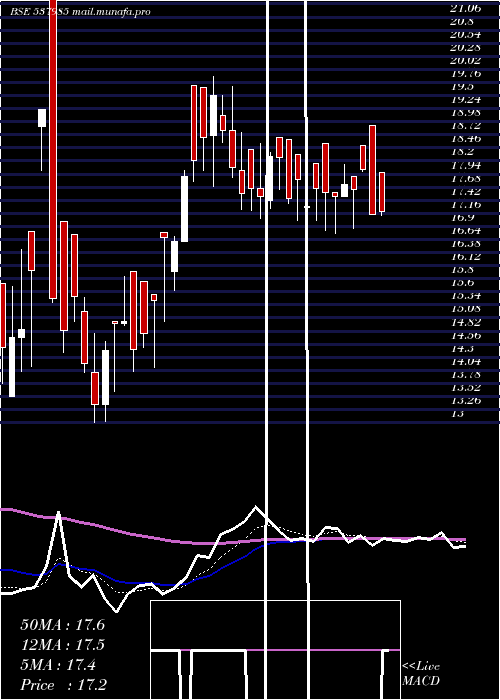Select the 16.38 price axis label
Screen dimensions: 500x700
click(x=465, y=243)
